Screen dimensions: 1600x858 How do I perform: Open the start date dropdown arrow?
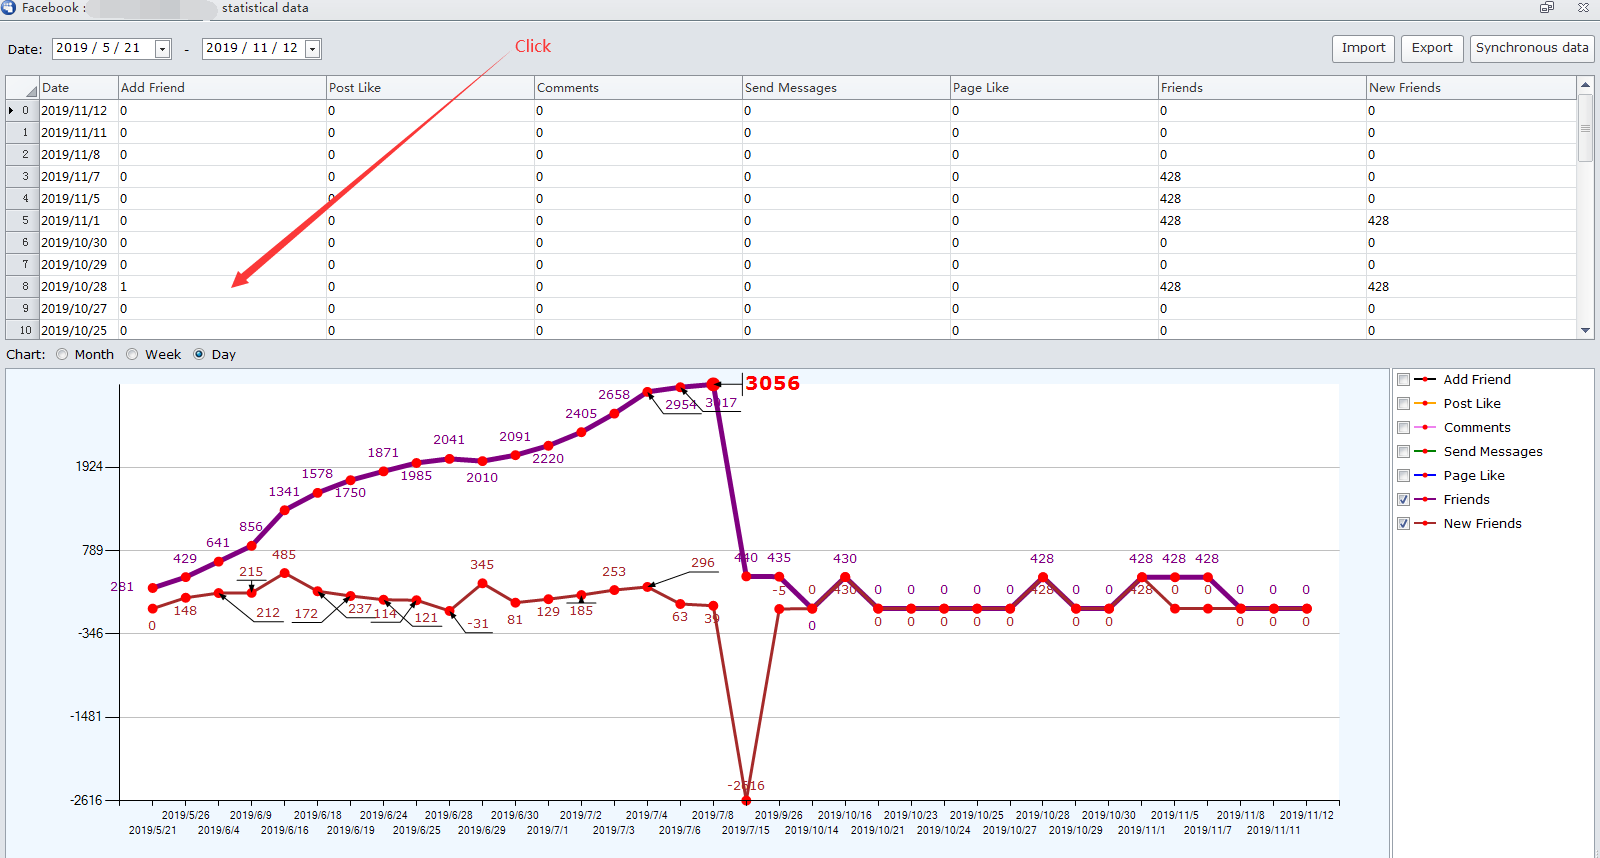point(162,49)
